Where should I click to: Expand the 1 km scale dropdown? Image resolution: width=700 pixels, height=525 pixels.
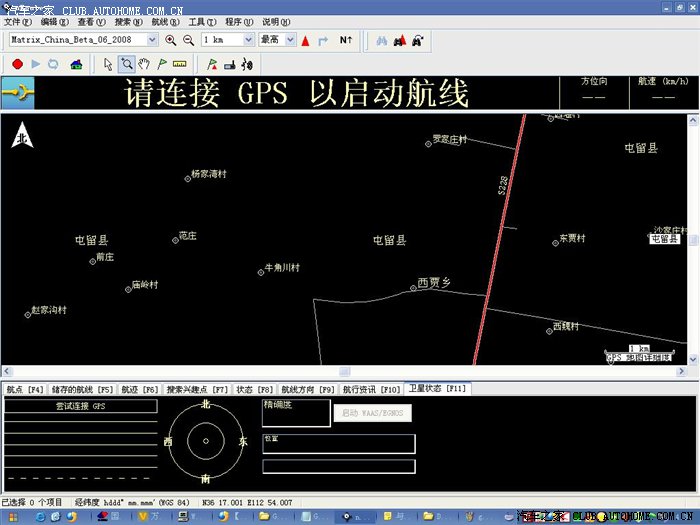point(248,40)
